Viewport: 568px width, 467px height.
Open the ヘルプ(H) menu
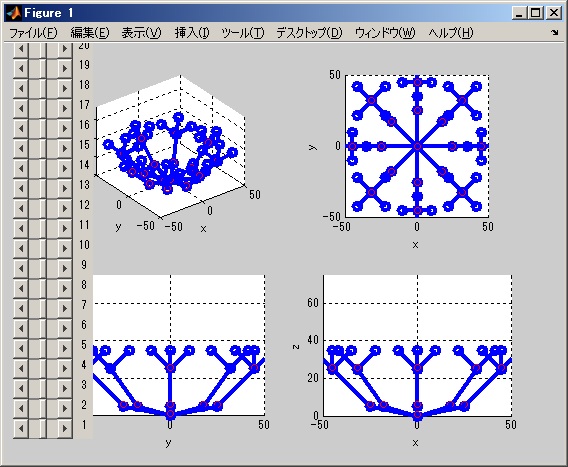pyautogui.click(x=451, y=33)
